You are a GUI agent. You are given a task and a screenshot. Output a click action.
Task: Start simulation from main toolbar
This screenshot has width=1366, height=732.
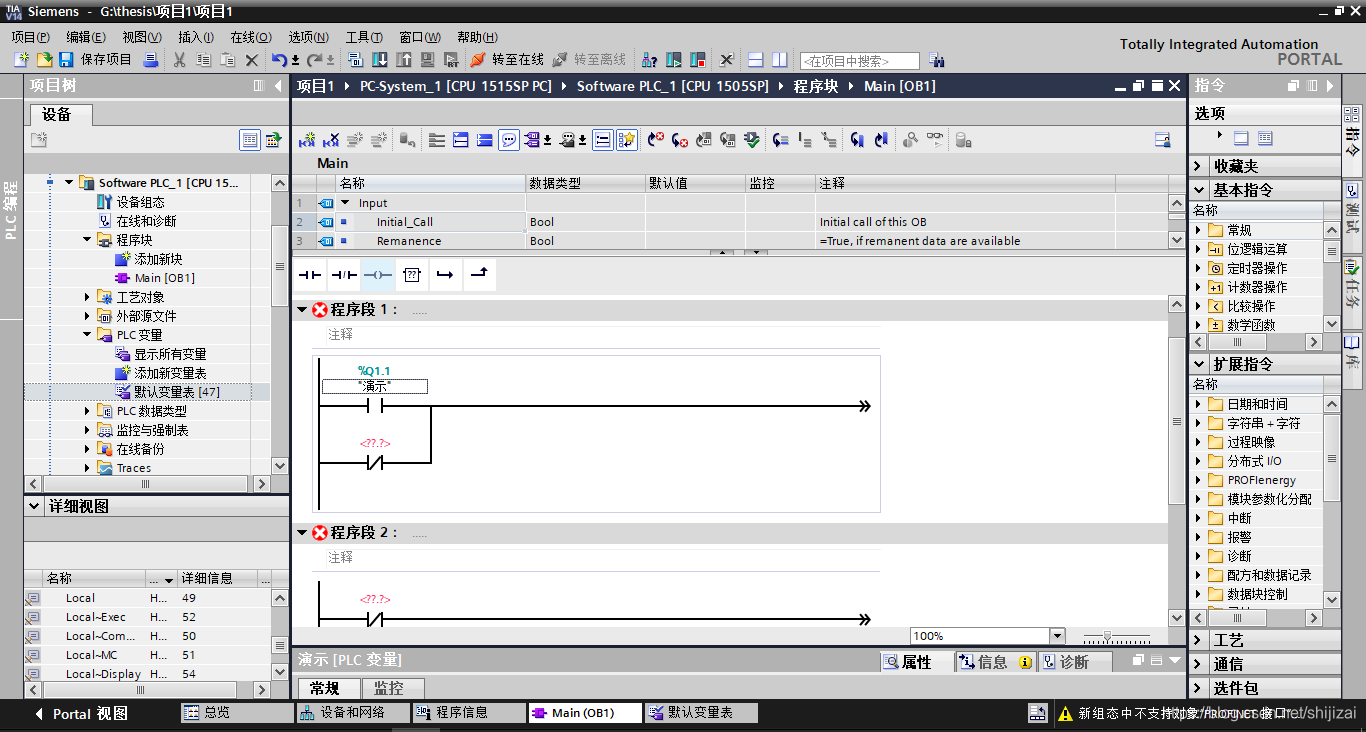coord(428,60)
